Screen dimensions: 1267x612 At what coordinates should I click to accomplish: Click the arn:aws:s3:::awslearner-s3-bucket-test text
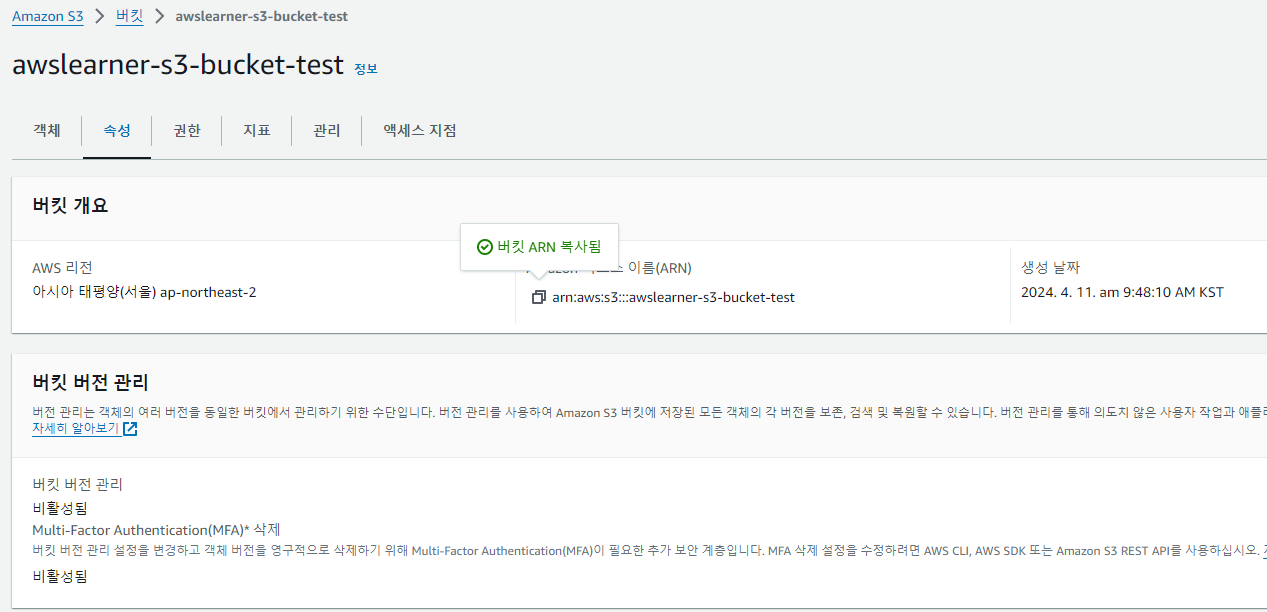point(674,297)
